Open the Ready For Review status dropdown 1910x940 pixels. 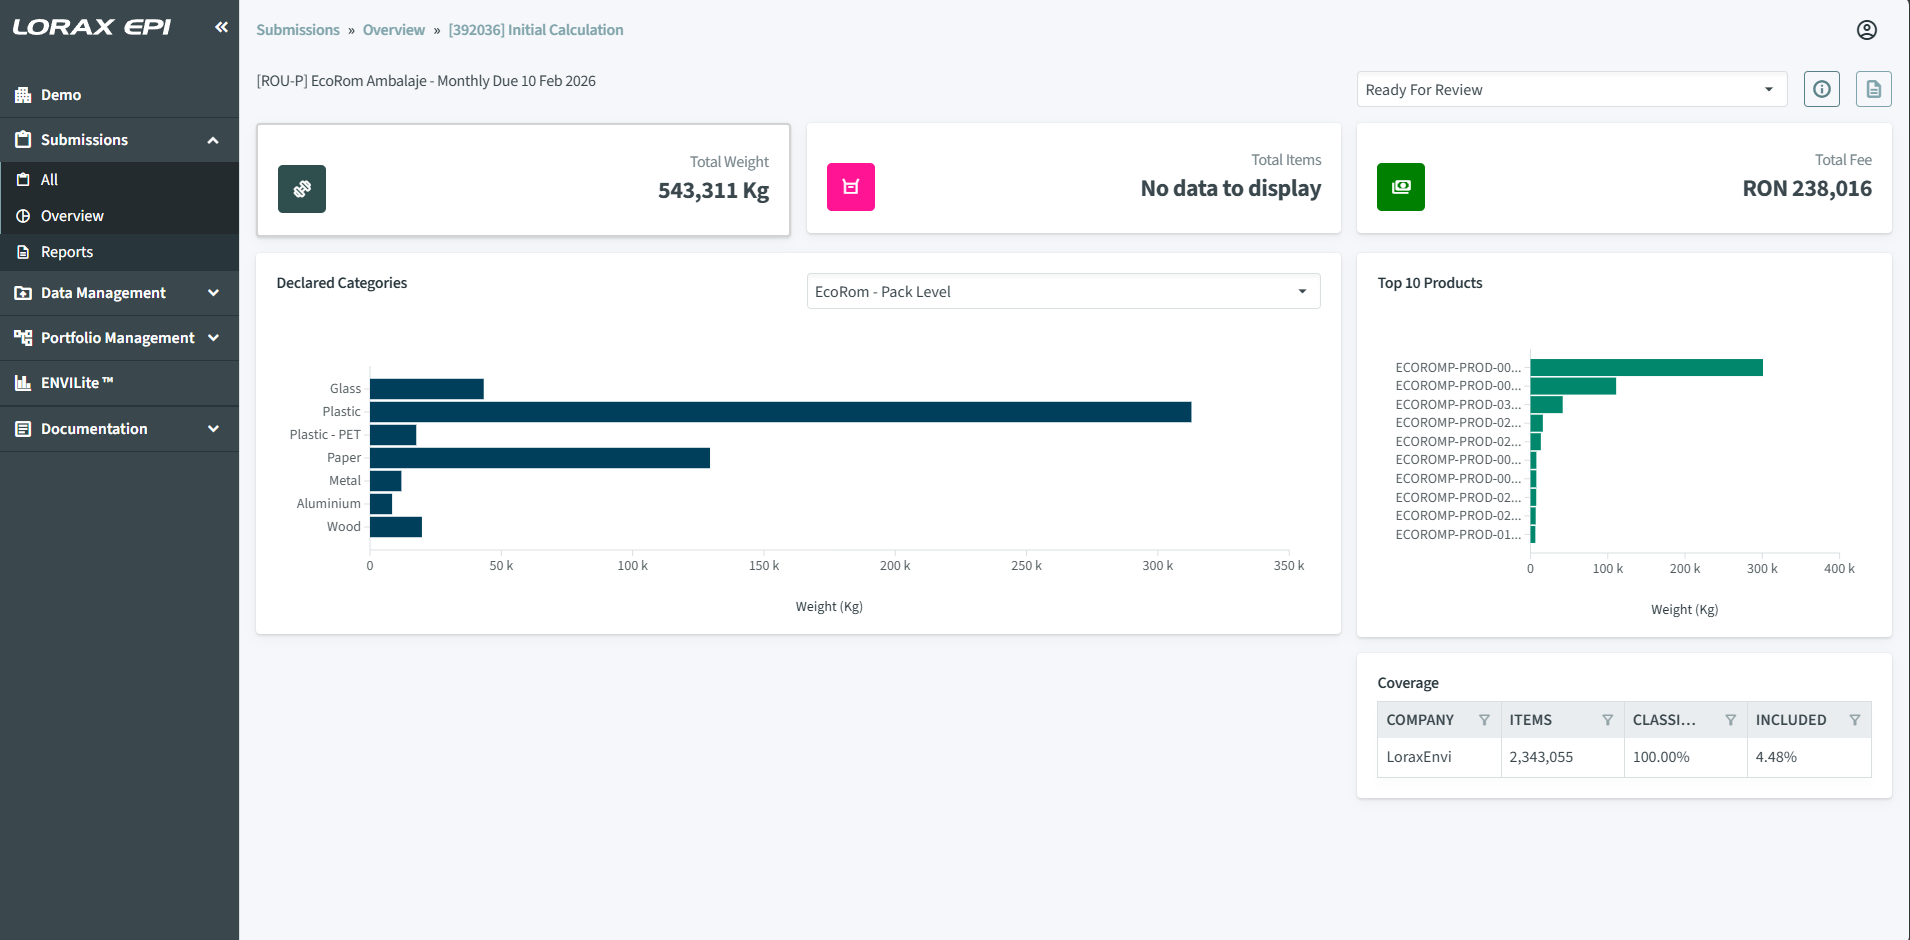[x=1571, y=90]
